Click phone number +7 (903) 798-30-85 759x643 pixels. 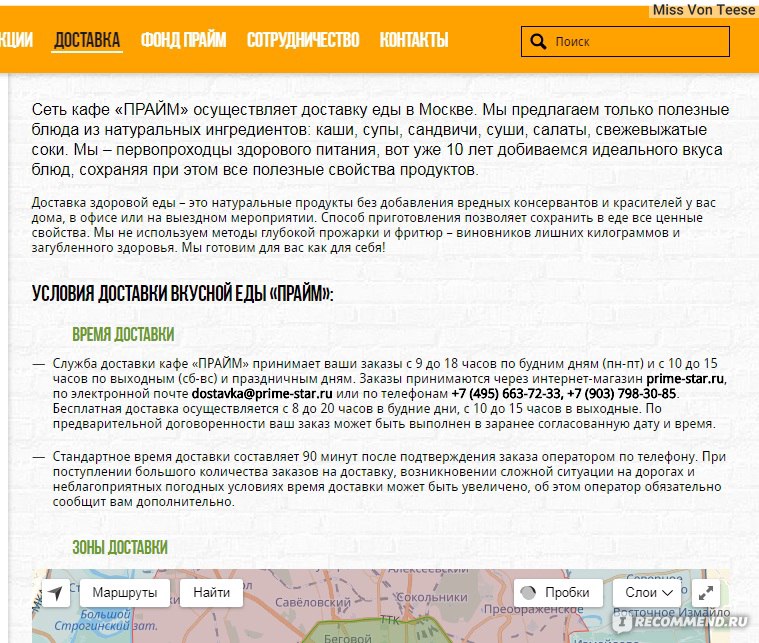click(622, 394)
